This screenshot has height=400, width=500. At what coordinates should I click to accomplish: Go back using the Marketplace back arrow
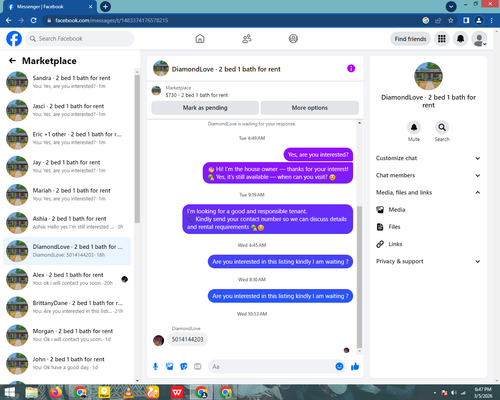[x=12, y=60]
